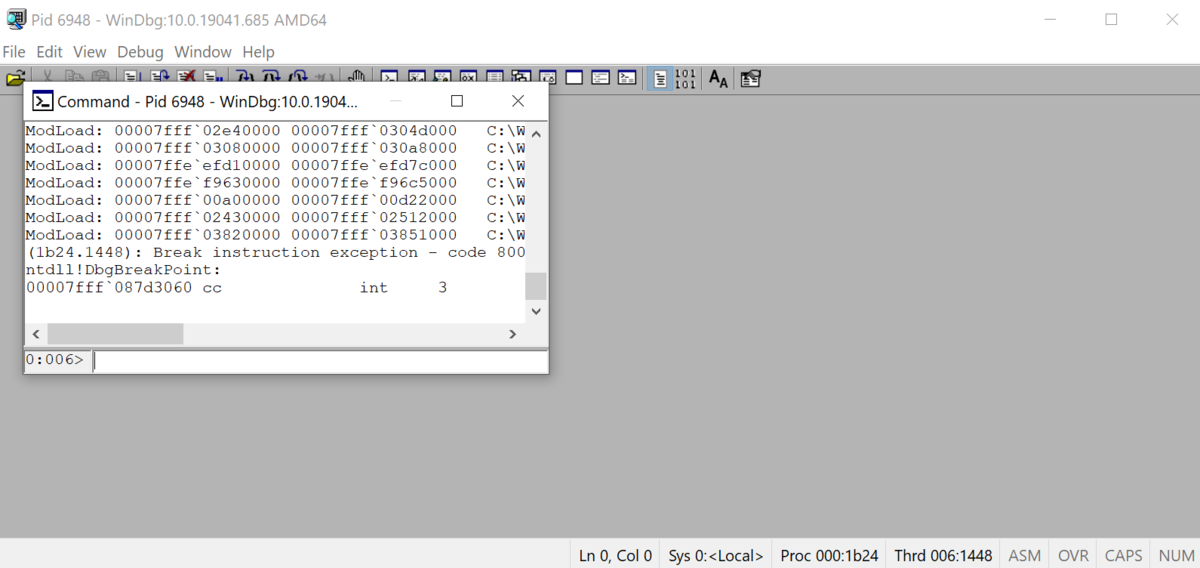Toggle Source Mode On toolbar button
The image size is (1200, 568).
660,78
